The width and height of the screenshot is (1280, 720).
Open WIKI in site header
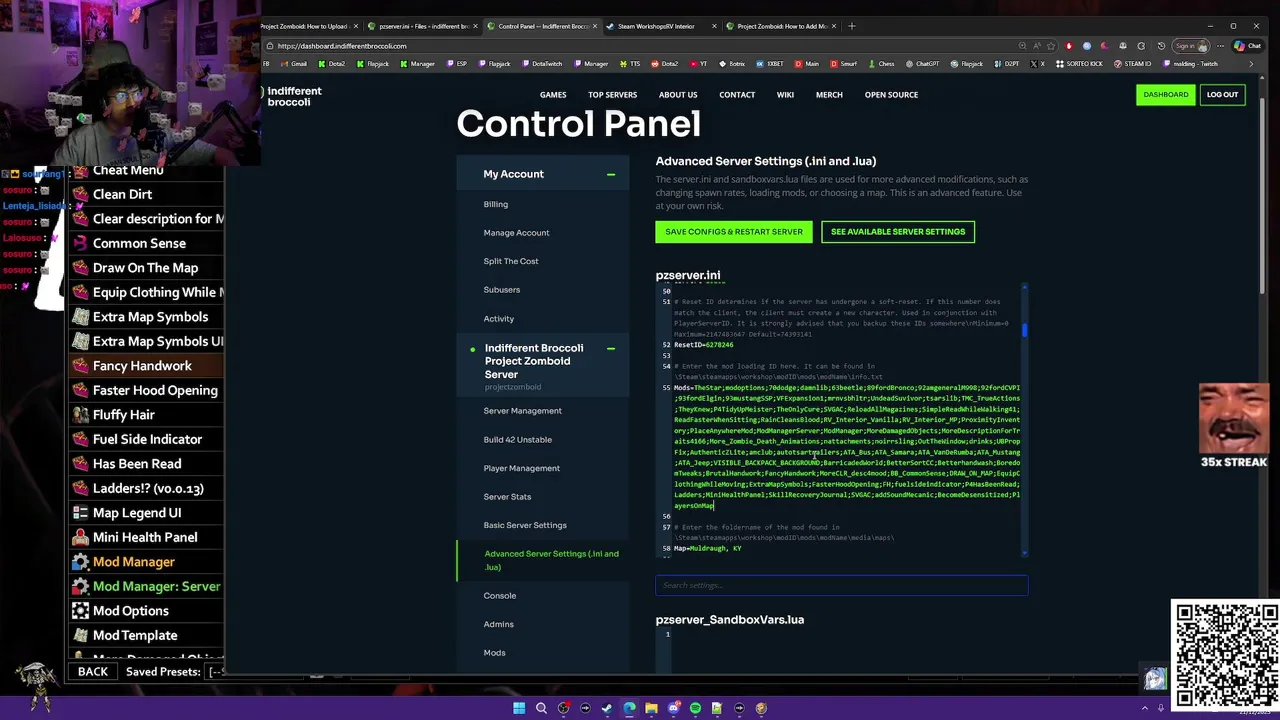(x=785, y=95)
